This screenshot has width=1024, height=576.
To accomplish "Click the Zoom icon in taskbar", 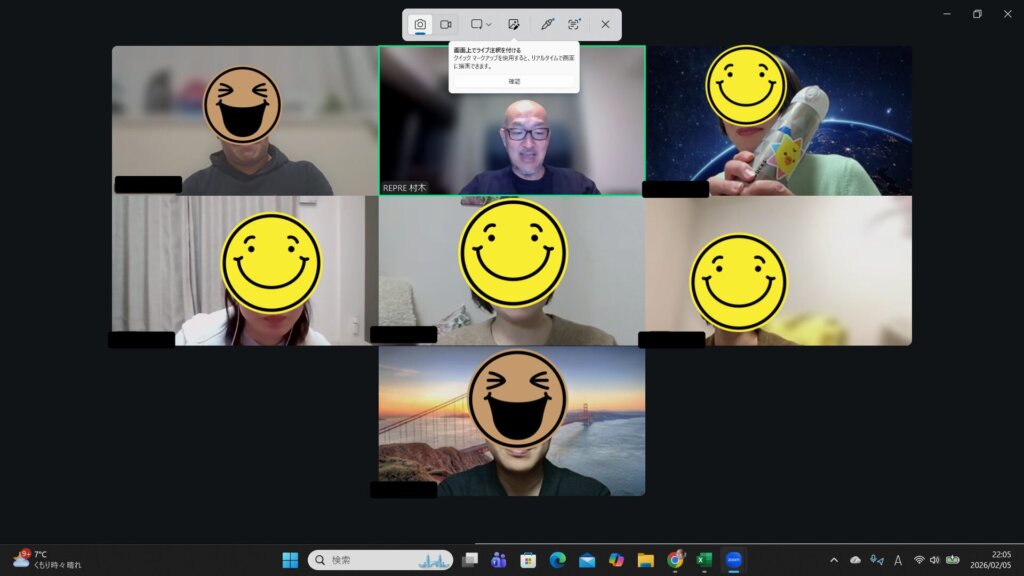I will pos(734,560).
